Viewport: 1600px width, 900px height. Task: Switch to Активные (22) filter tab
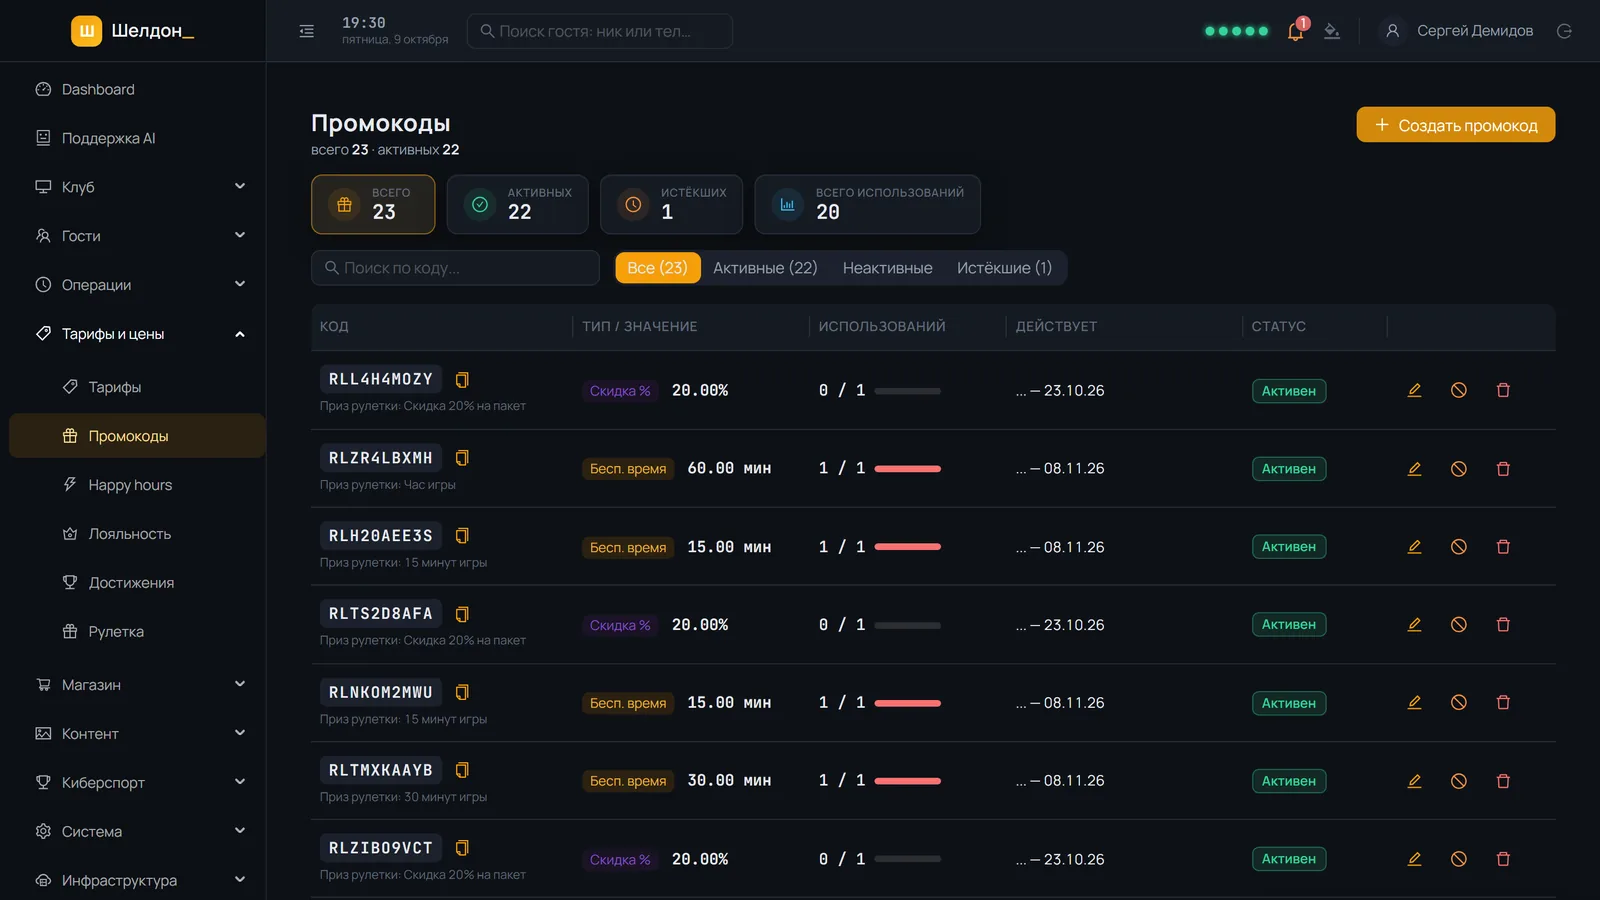(765, 268)
